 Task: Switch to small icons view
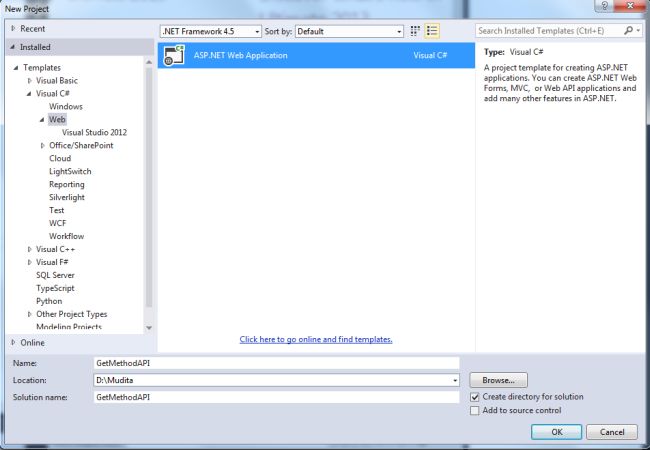[415, 31]
